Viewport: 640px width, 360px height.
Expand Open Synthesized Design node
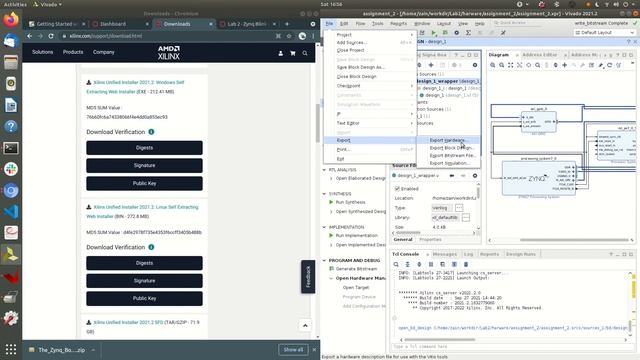point(331,212)
